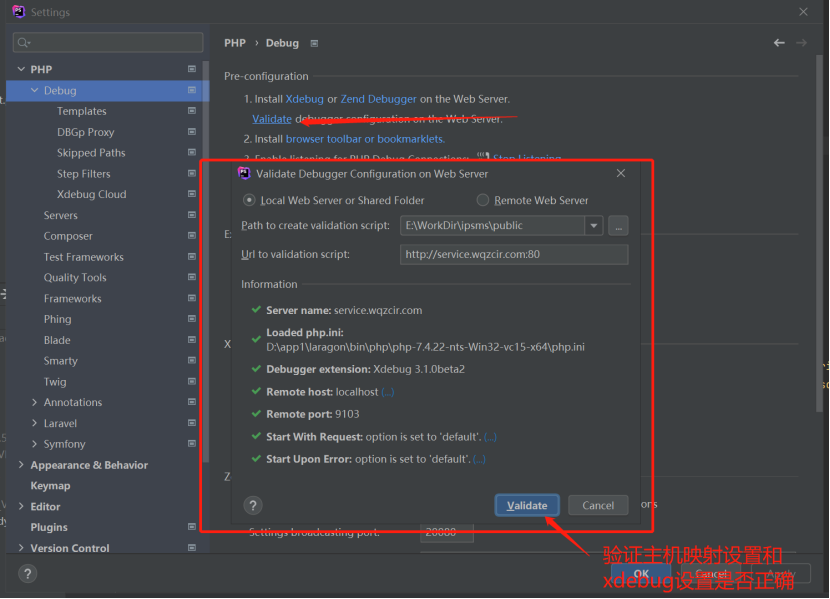830x599 pixels.
Task: Select Quality Tools in the settings tree
Action: 75,277
